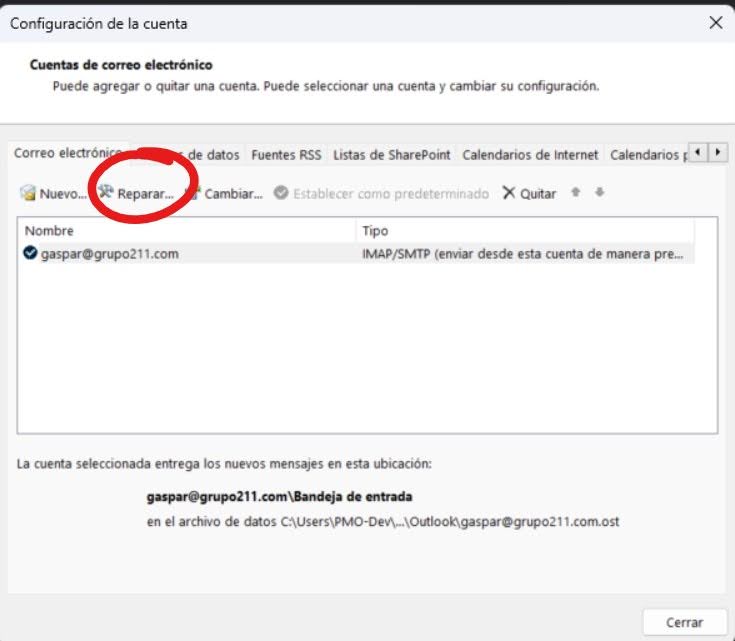Viewport: 735px width, 641px height.
Task: Open the Archivos de datos tab
Action: [x=188, y=154]
